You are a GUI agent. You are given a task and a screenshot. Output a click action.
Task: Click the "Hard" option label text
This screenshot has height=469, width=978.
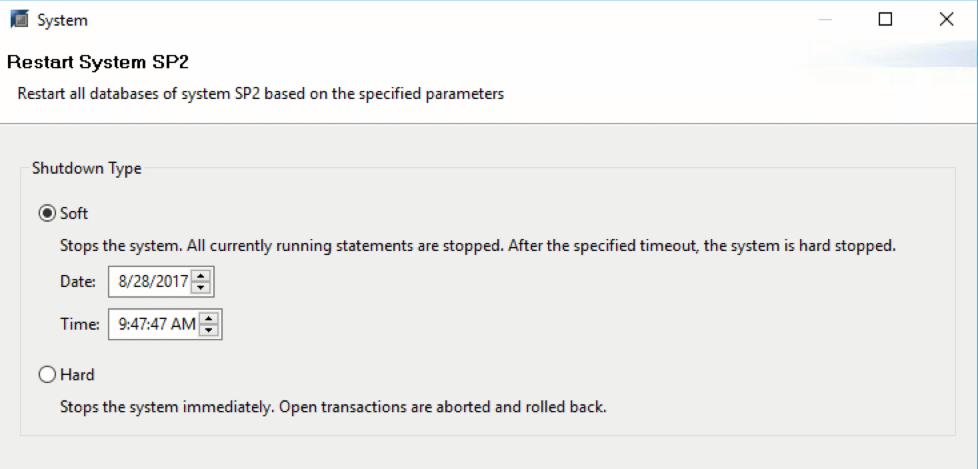click(77, 375)
